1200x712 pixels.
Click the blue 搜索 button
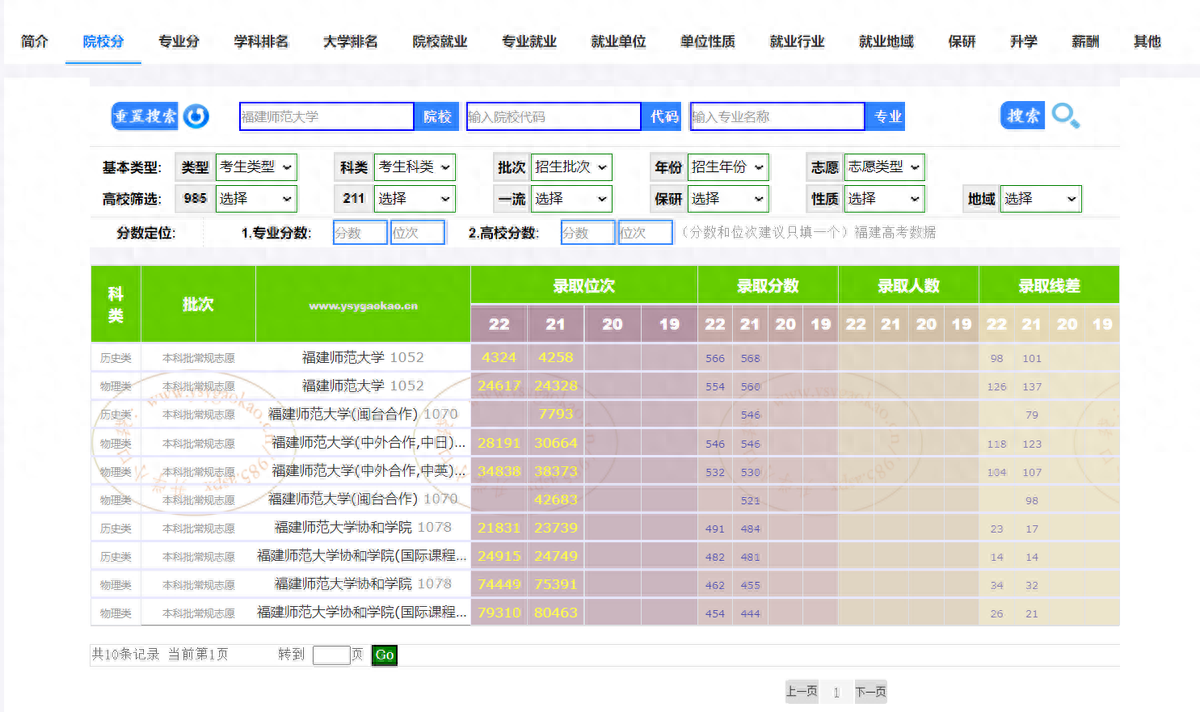click(x=1022, y=116)
